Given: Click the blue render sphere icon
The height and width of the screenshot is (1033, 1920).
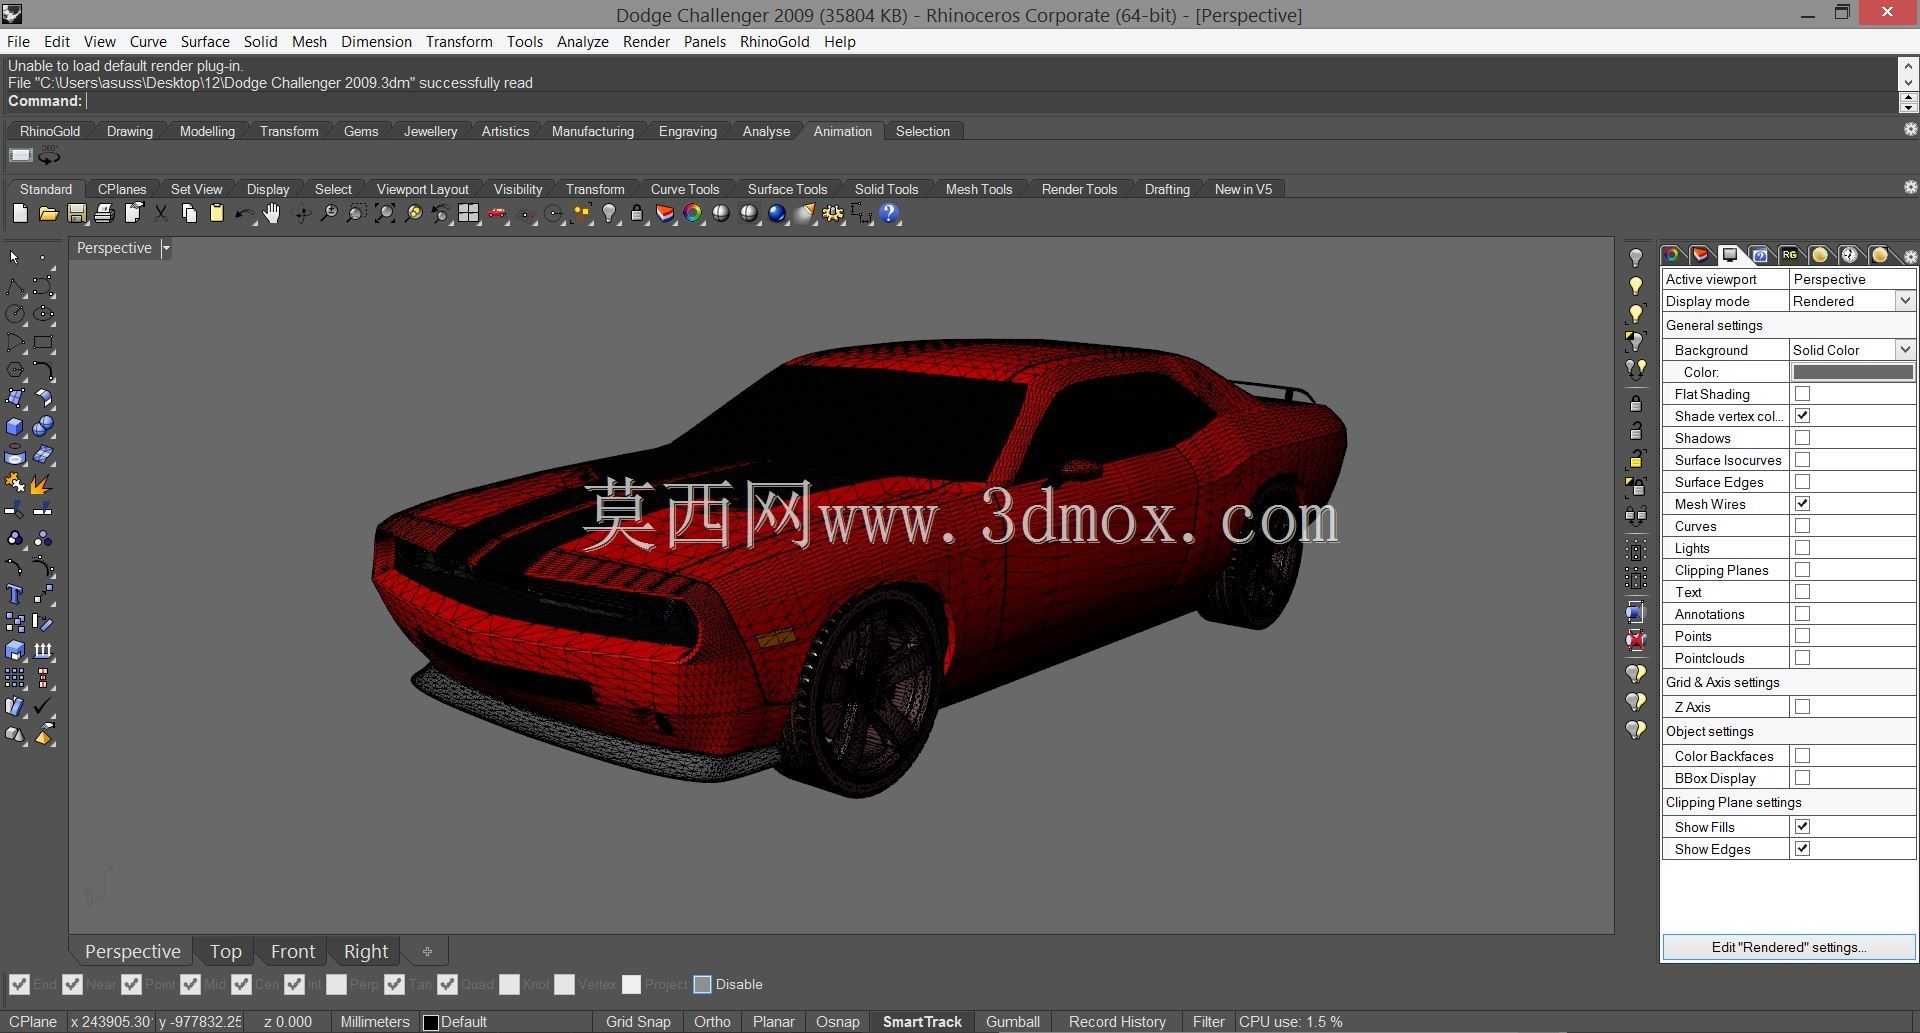Looking at the screenshot, I should (x=777, y=214).
